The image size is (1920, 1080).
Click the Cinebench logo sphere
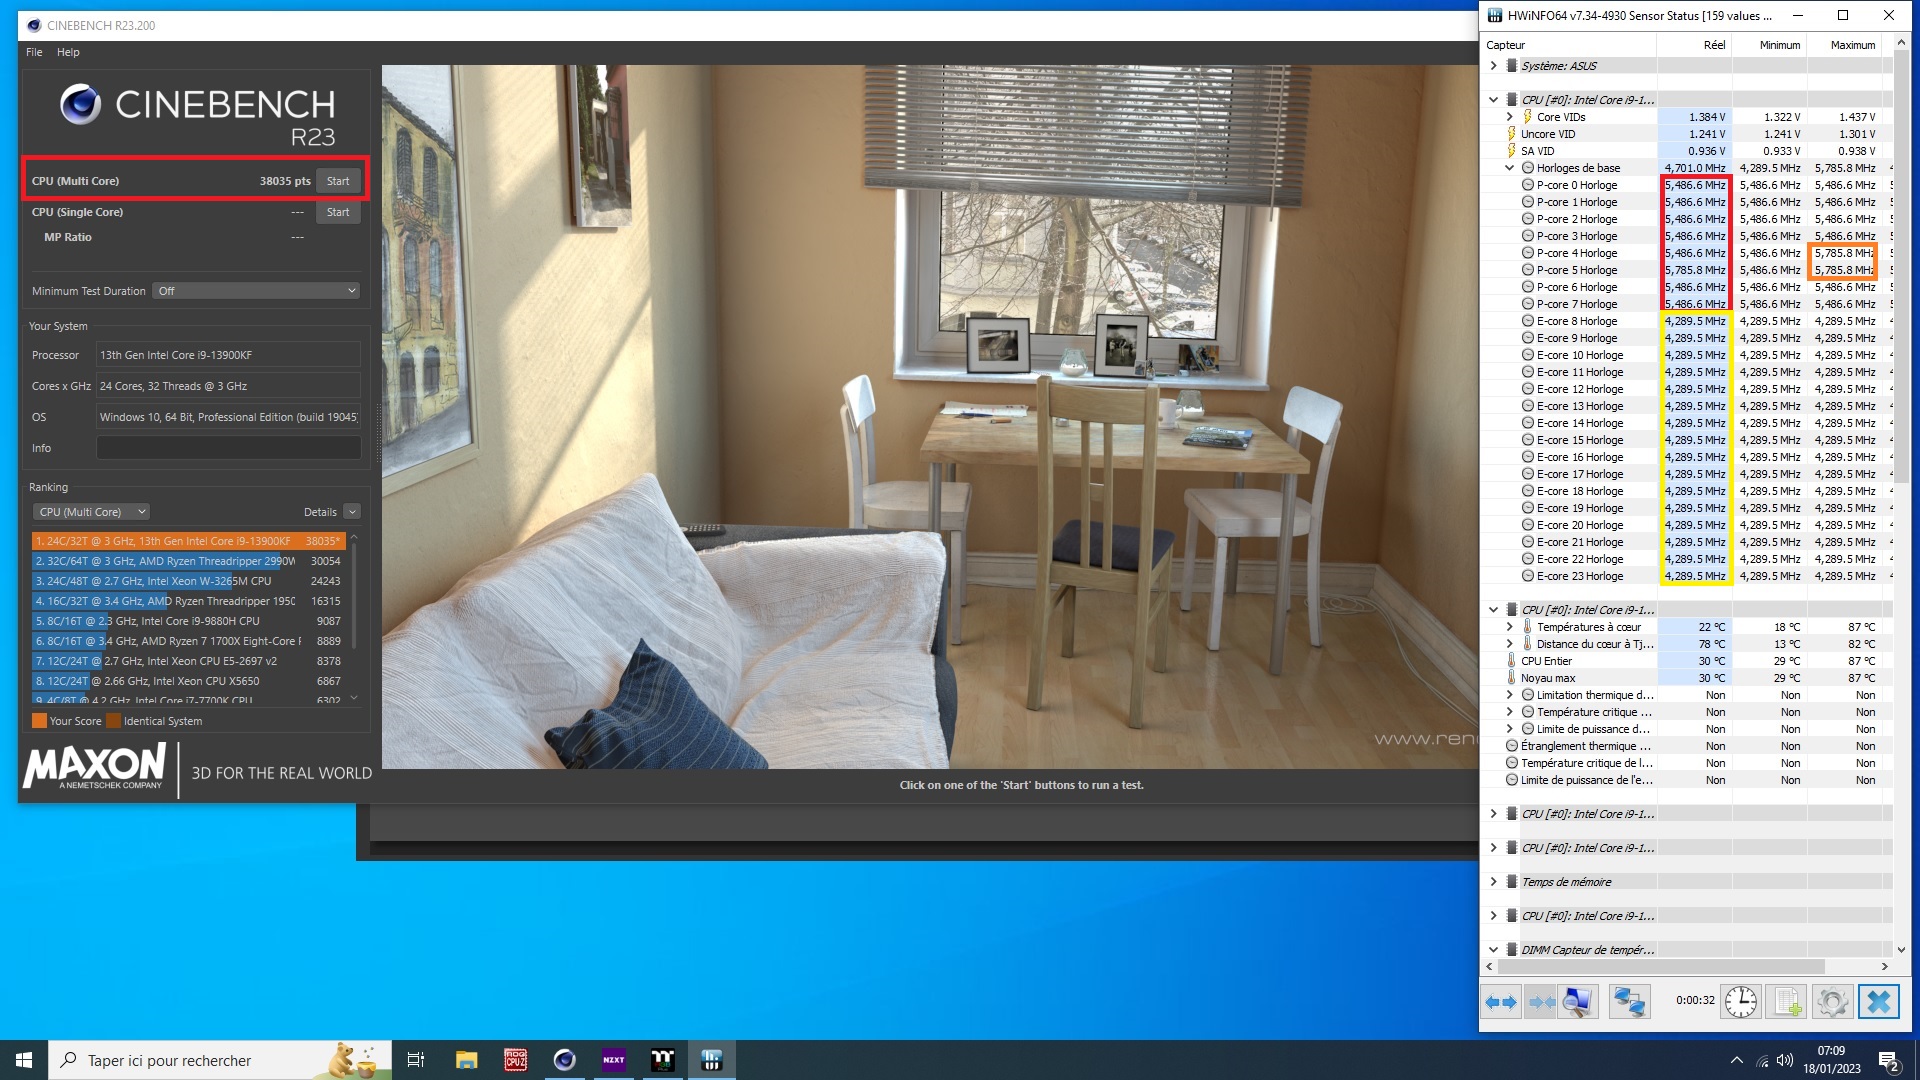[x=80, y=104]
